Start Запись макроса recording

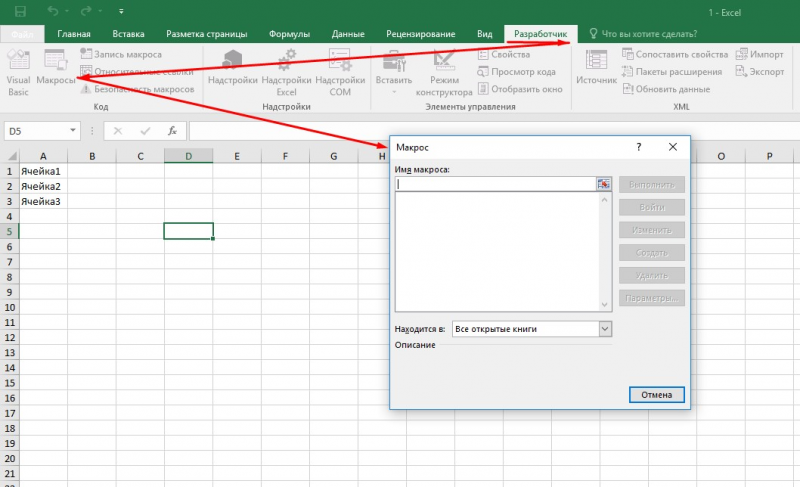(x=121, y=54)
